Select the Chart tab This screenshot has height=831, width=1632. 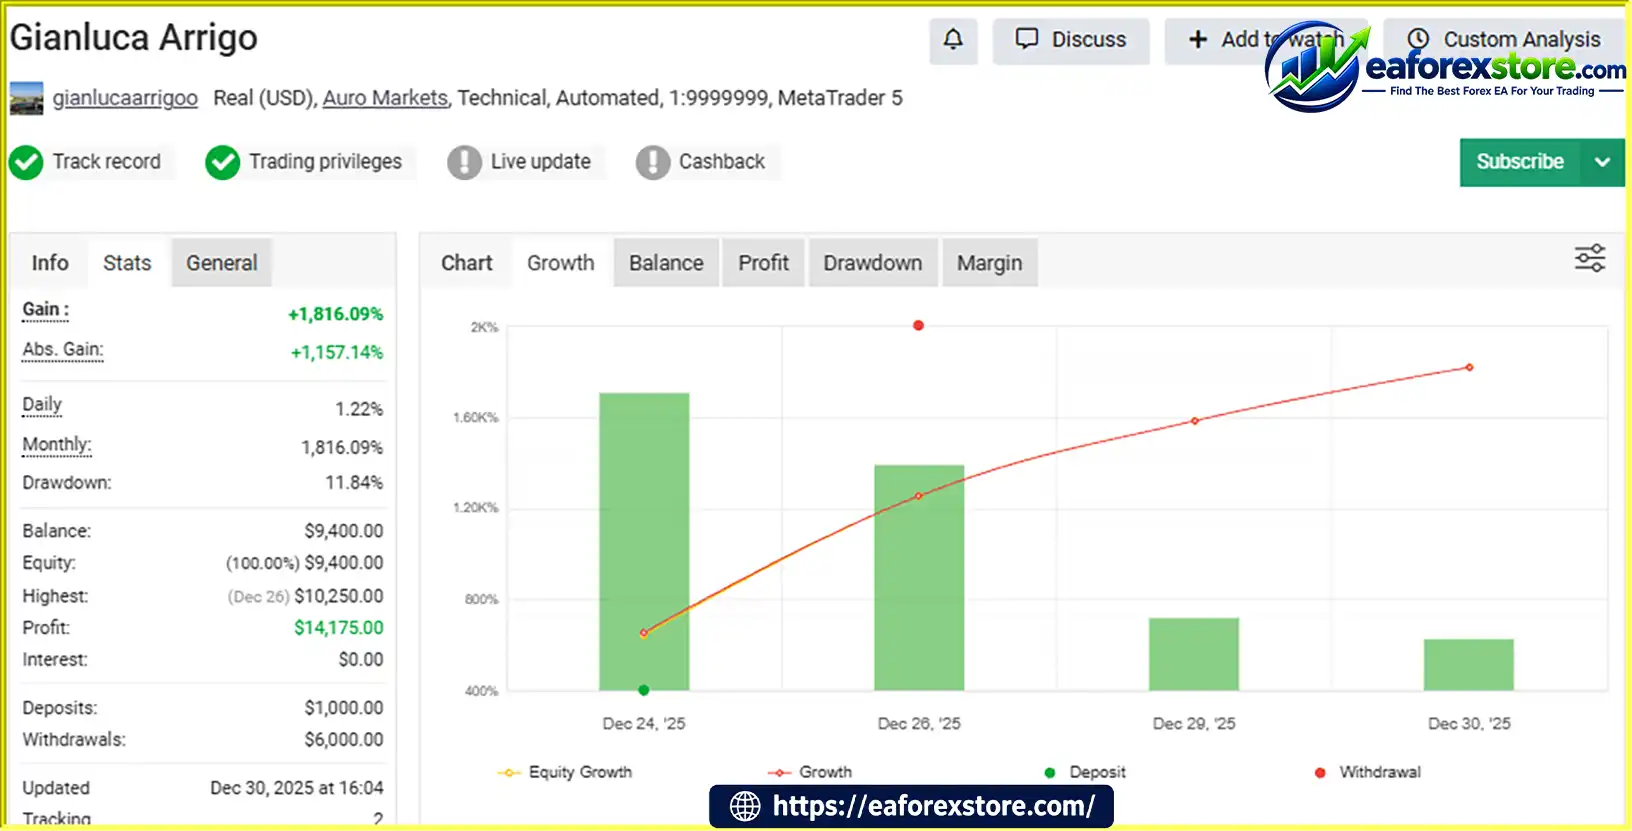click(x=467, y=263)
